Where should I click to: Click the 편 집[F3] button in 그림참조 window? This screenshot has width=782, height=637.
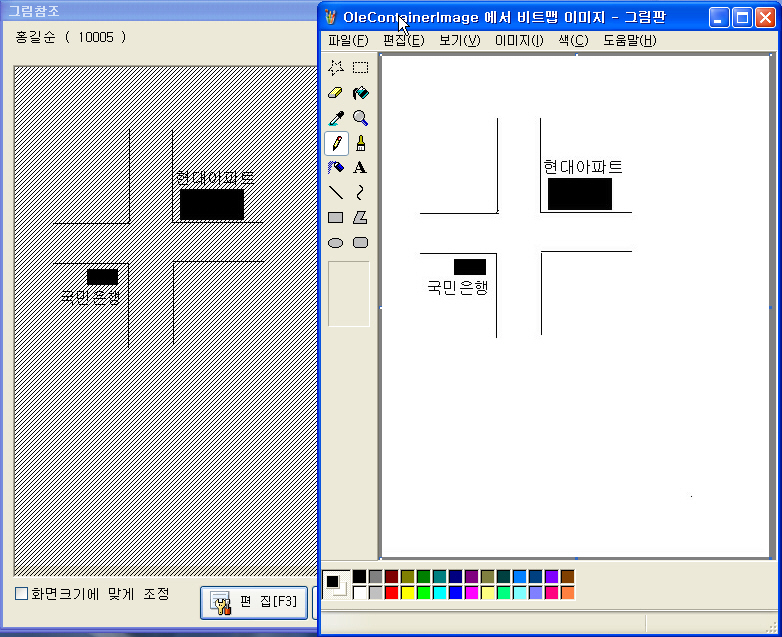[254, 603]
